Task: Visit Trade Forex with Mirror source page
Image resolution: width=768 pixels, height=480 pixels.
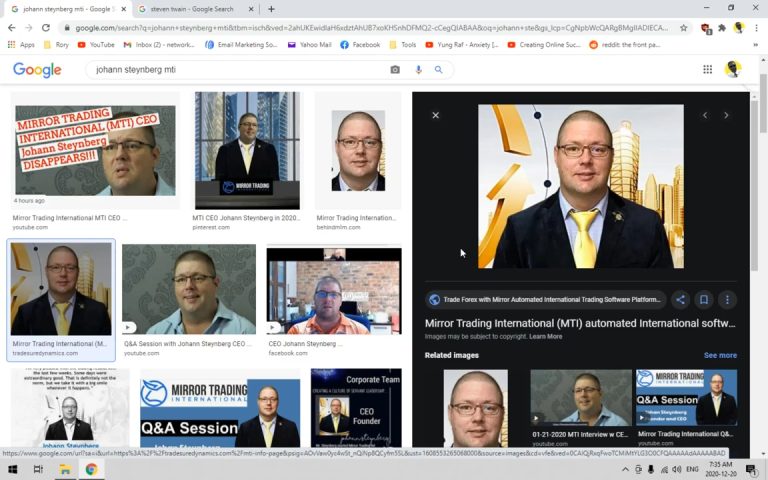Action: (544, 299)
